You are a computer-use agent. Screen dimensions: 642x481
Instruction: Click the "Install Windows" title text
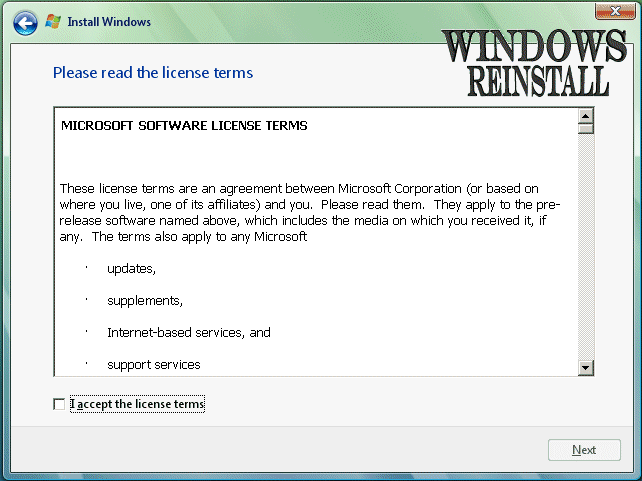coord(109,21)
